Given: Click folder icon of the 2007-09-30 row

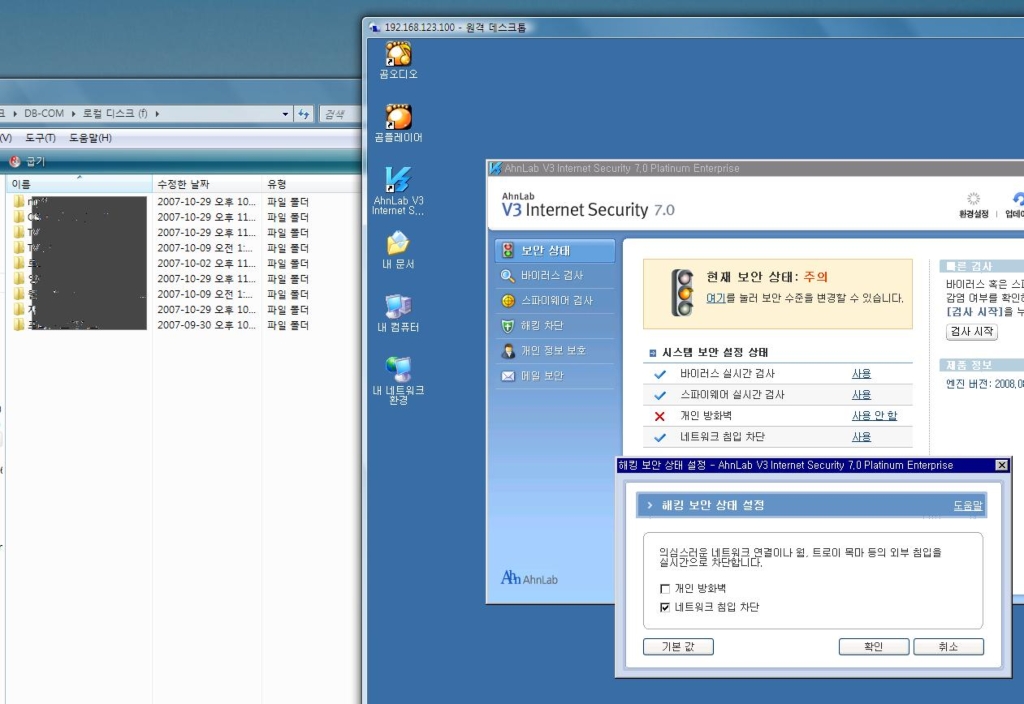Looking at the screenshot, I should pyautogui.click(x=19, y=325).
